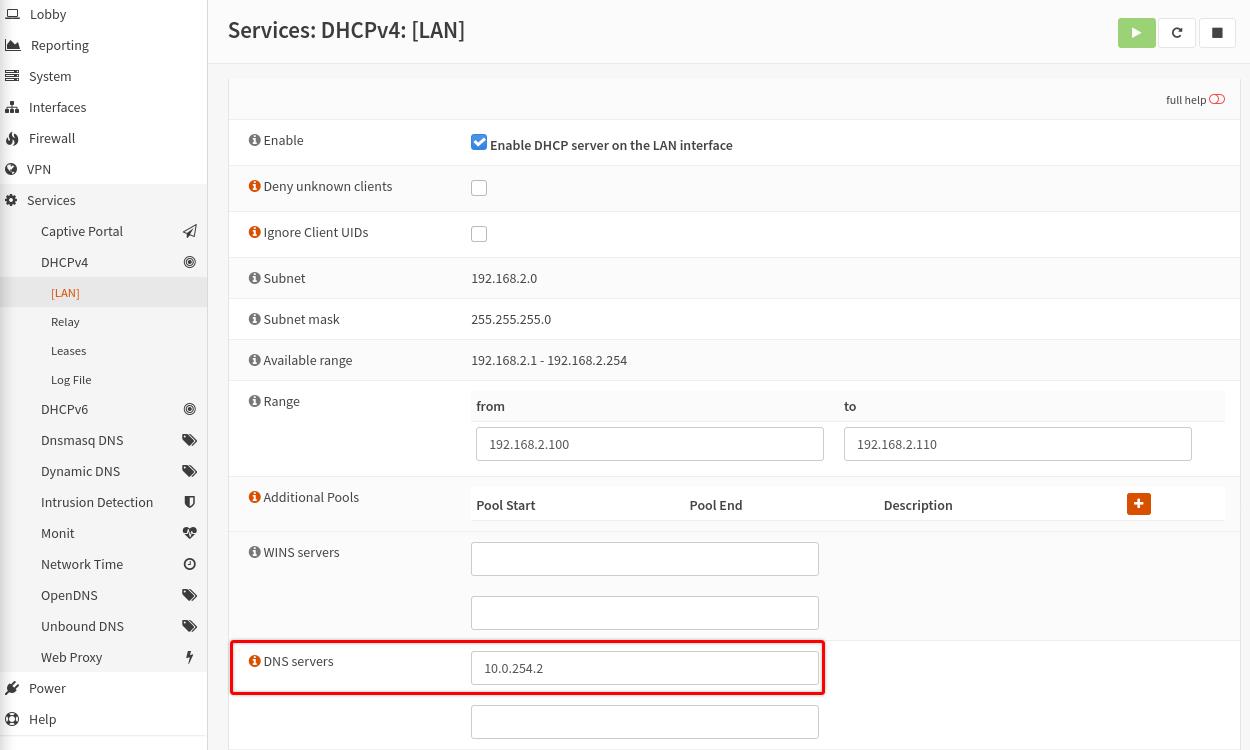Click the stop square icon
Screen dimensions: 1250x750
click(1217, 32)
